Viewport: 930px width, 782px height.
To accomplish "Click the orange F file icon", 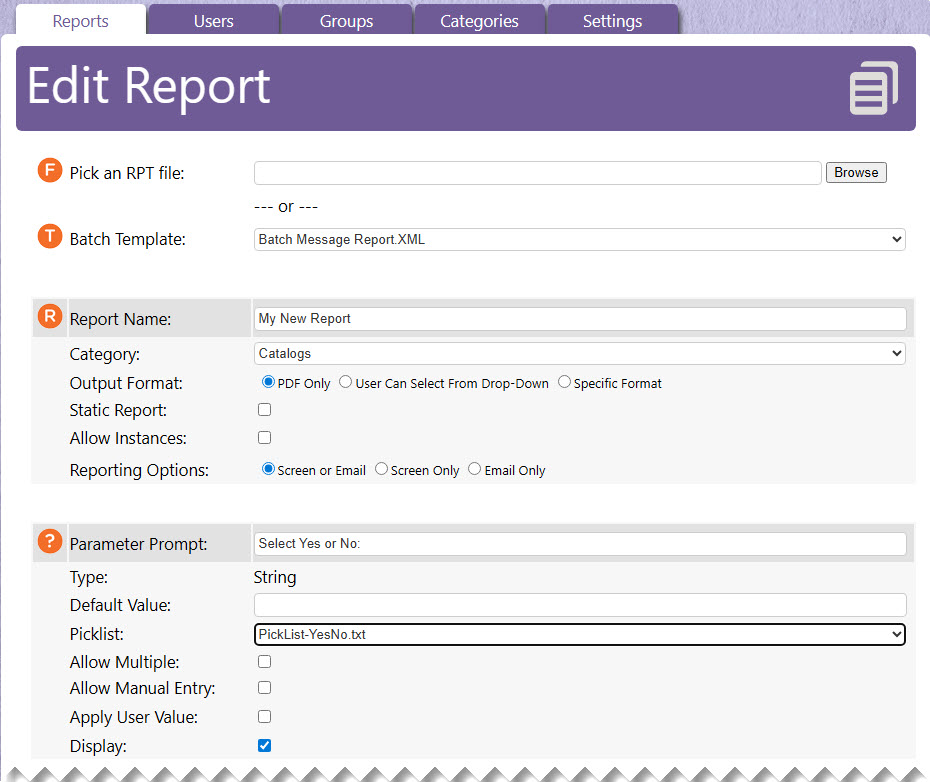I will point(50,170).
